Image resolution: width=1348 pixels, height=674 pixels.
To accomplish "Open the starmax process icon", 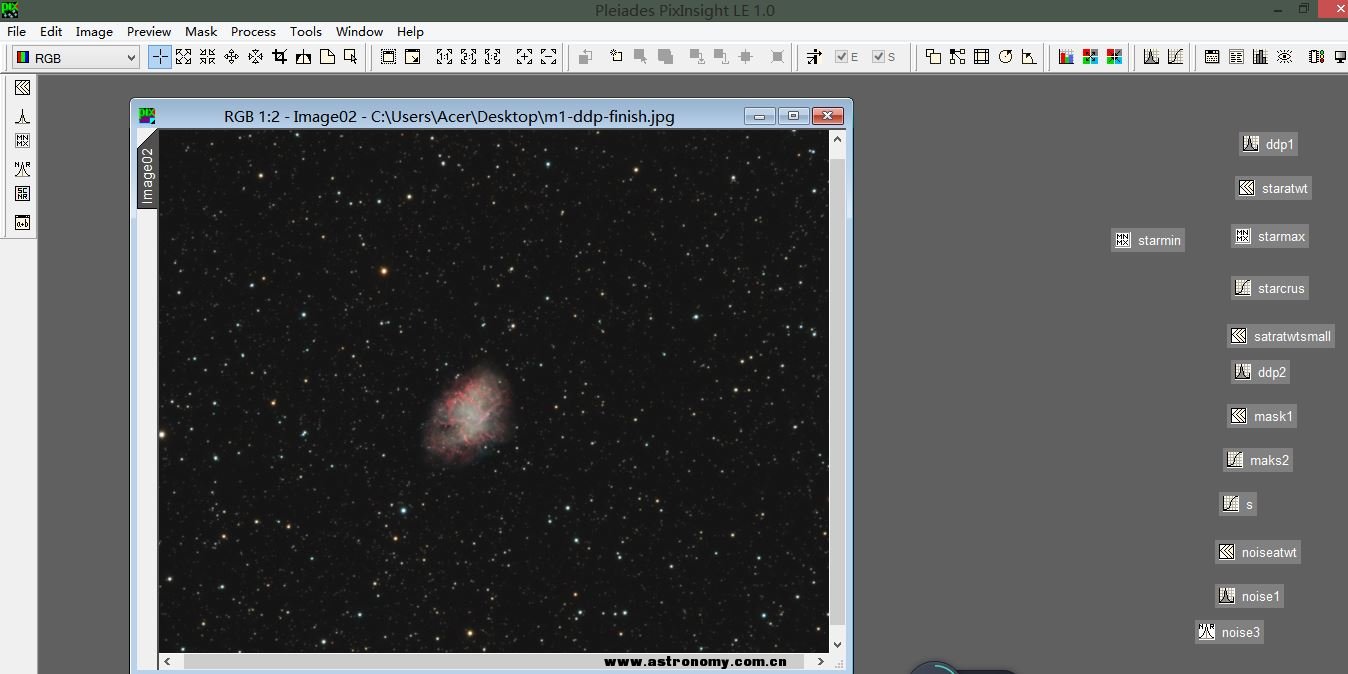I will coord(1270,236).
